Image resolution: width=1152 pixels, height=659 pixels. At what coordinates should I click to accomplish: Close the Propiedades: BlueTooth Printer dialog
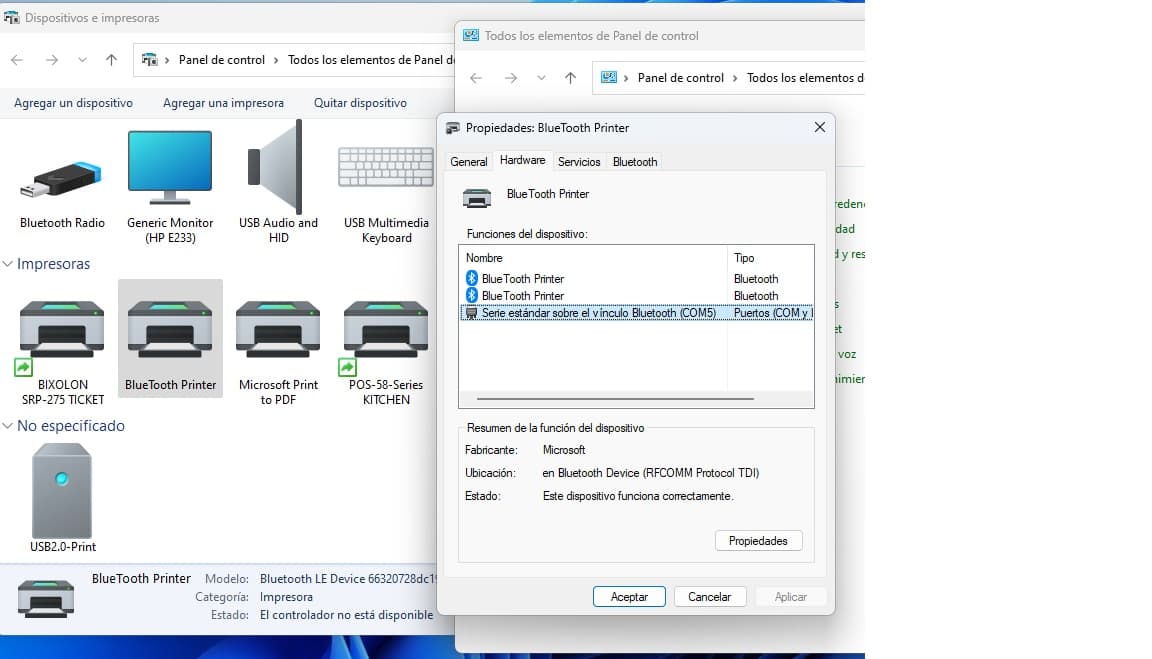[x=820, y=127]
